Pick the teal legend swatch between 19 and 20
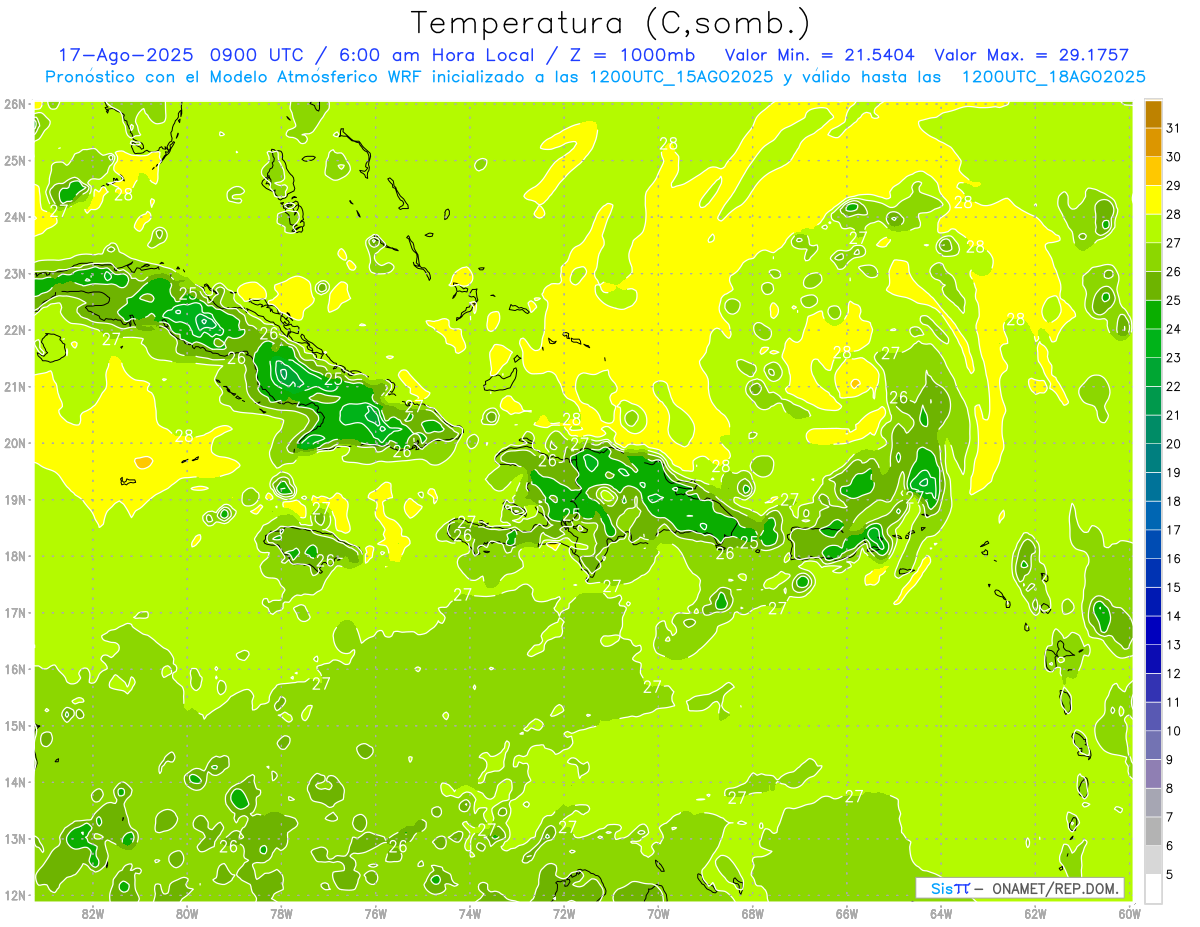Image resolution: width=1200 pixels, height=927 pixels. 1153,458
